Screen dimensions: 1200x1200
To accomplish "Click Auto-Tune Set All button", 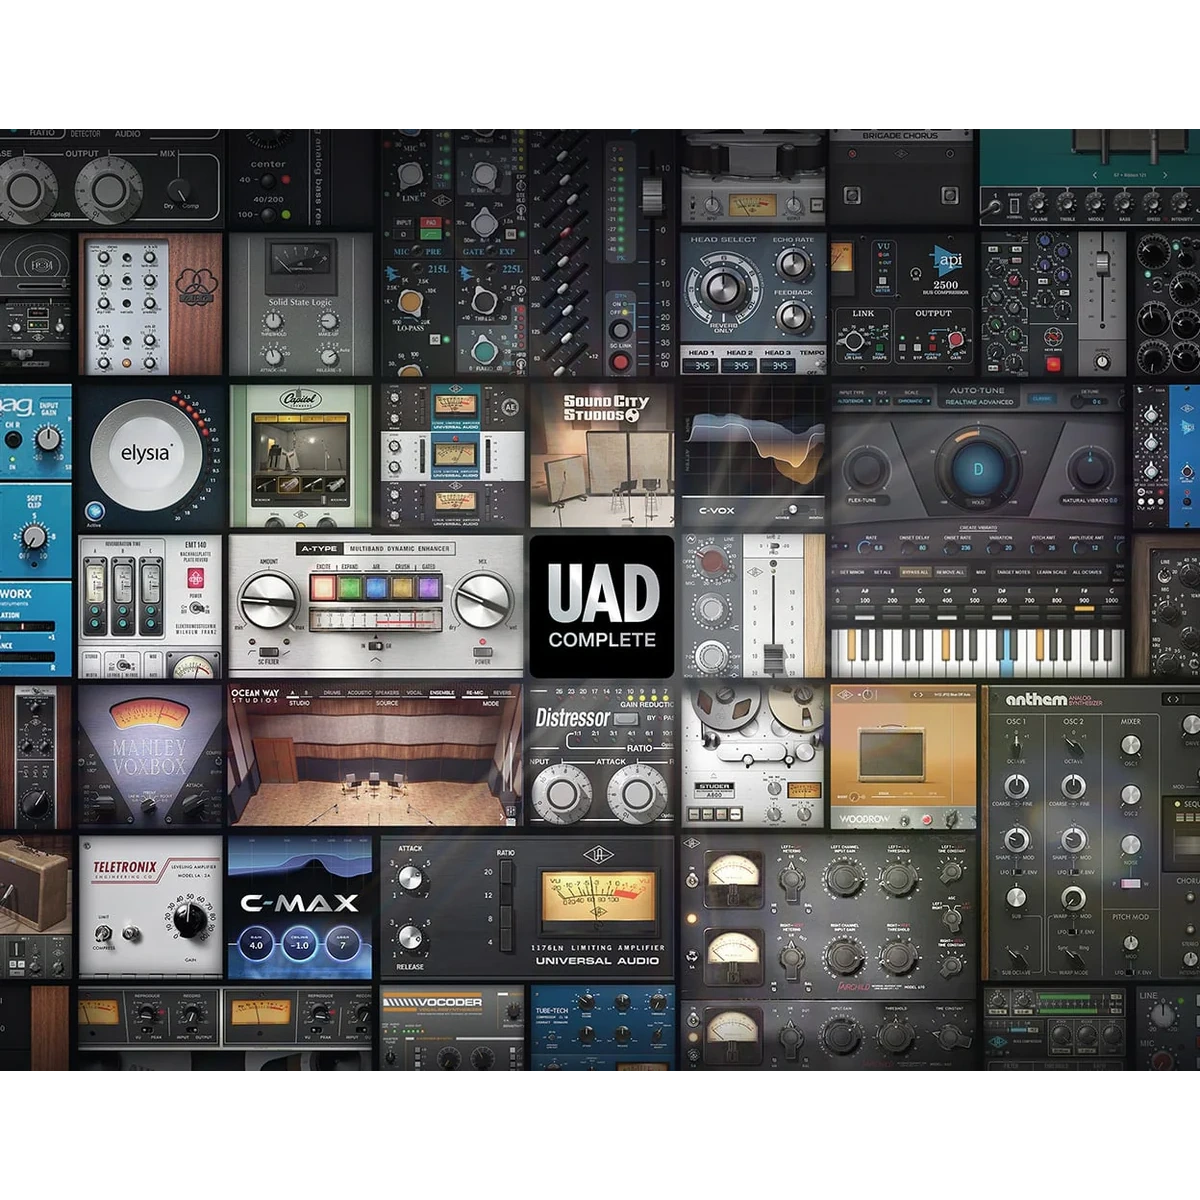I will tap(883, 572).
